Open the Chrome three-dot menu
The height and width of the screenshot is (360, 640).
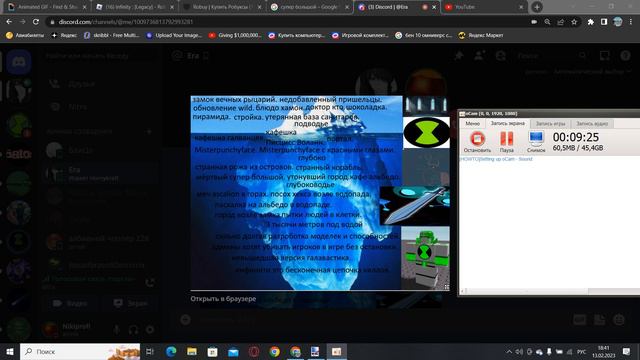631,22
